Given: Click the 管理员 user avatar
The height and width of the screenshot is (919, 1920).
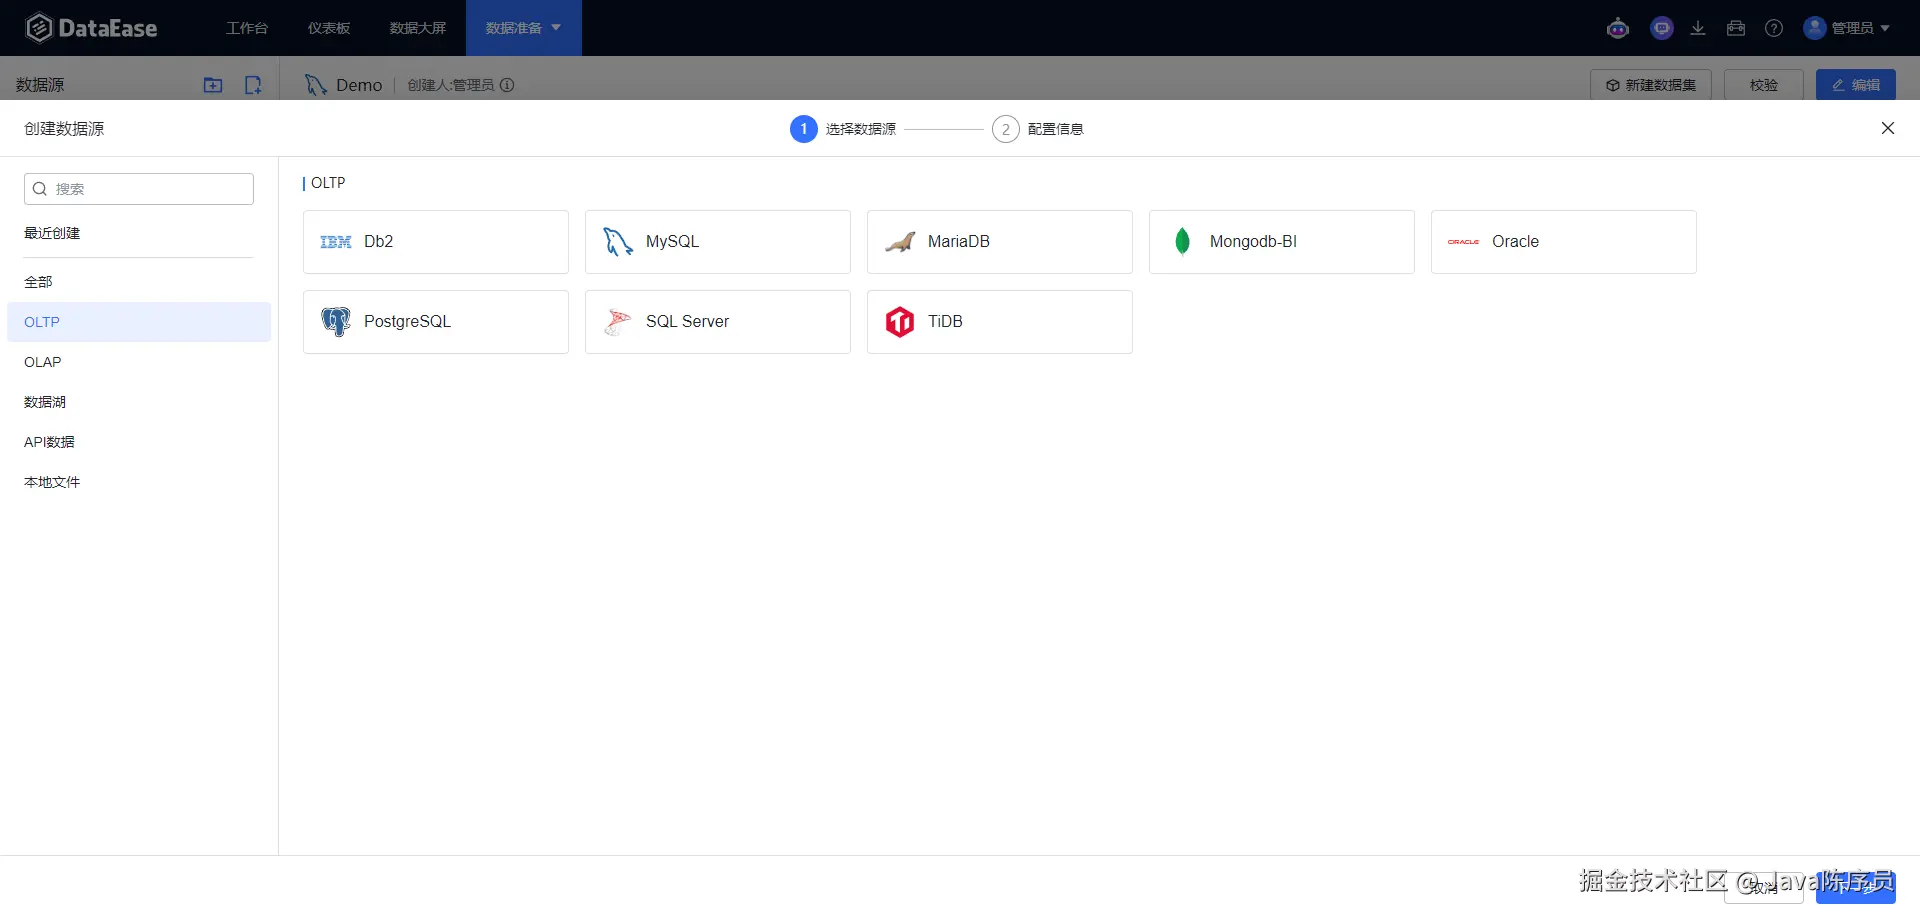Looking at the screenshot, I should (x=1814, y=28).
